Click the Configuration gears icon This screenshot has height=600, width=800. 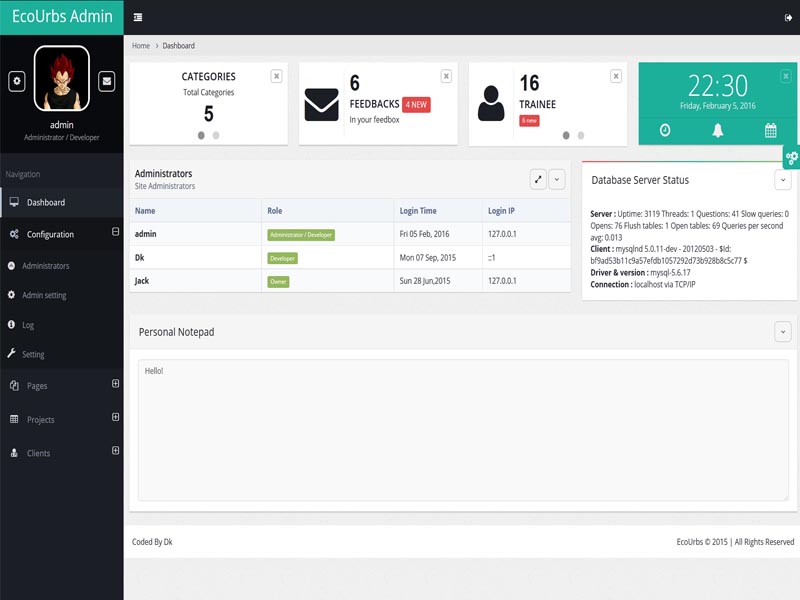point(14,234)
